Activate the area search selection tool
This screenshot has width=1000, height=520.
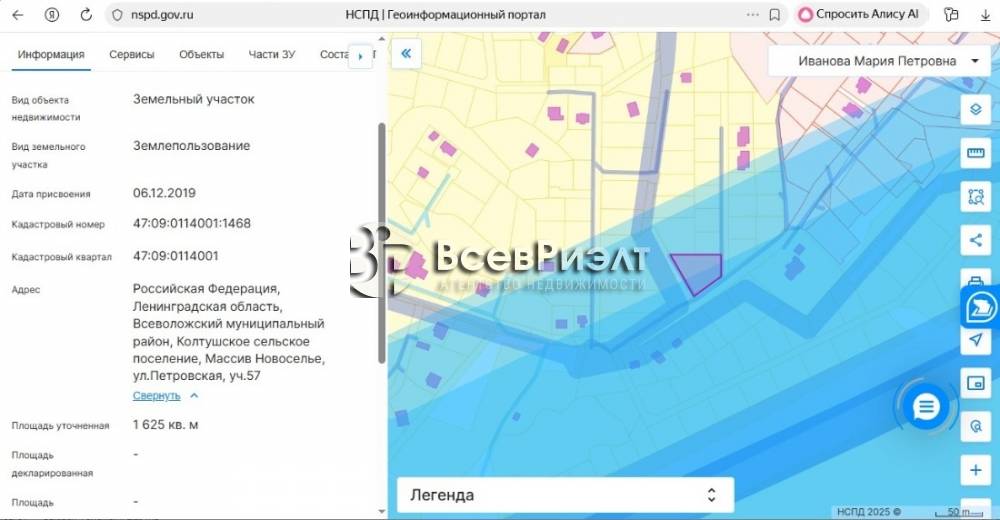(x=976, y=197)
